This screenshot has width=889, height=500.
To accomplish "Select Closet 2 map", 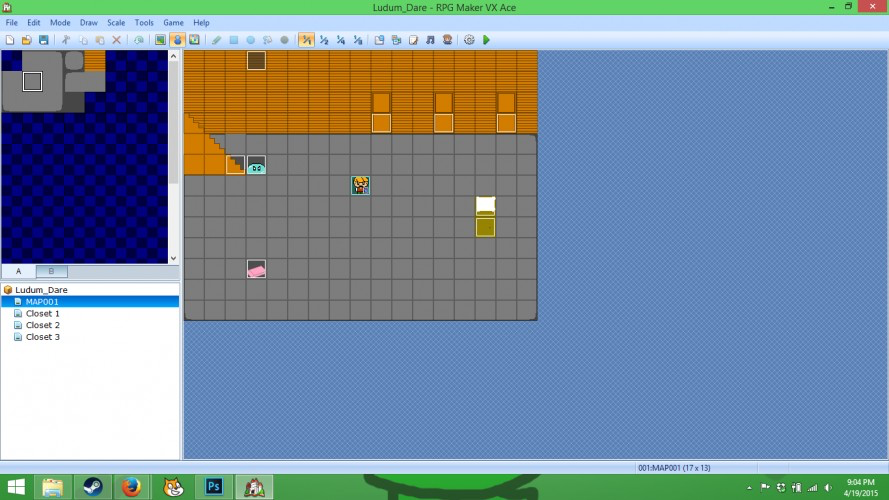I will click(43, 325).
